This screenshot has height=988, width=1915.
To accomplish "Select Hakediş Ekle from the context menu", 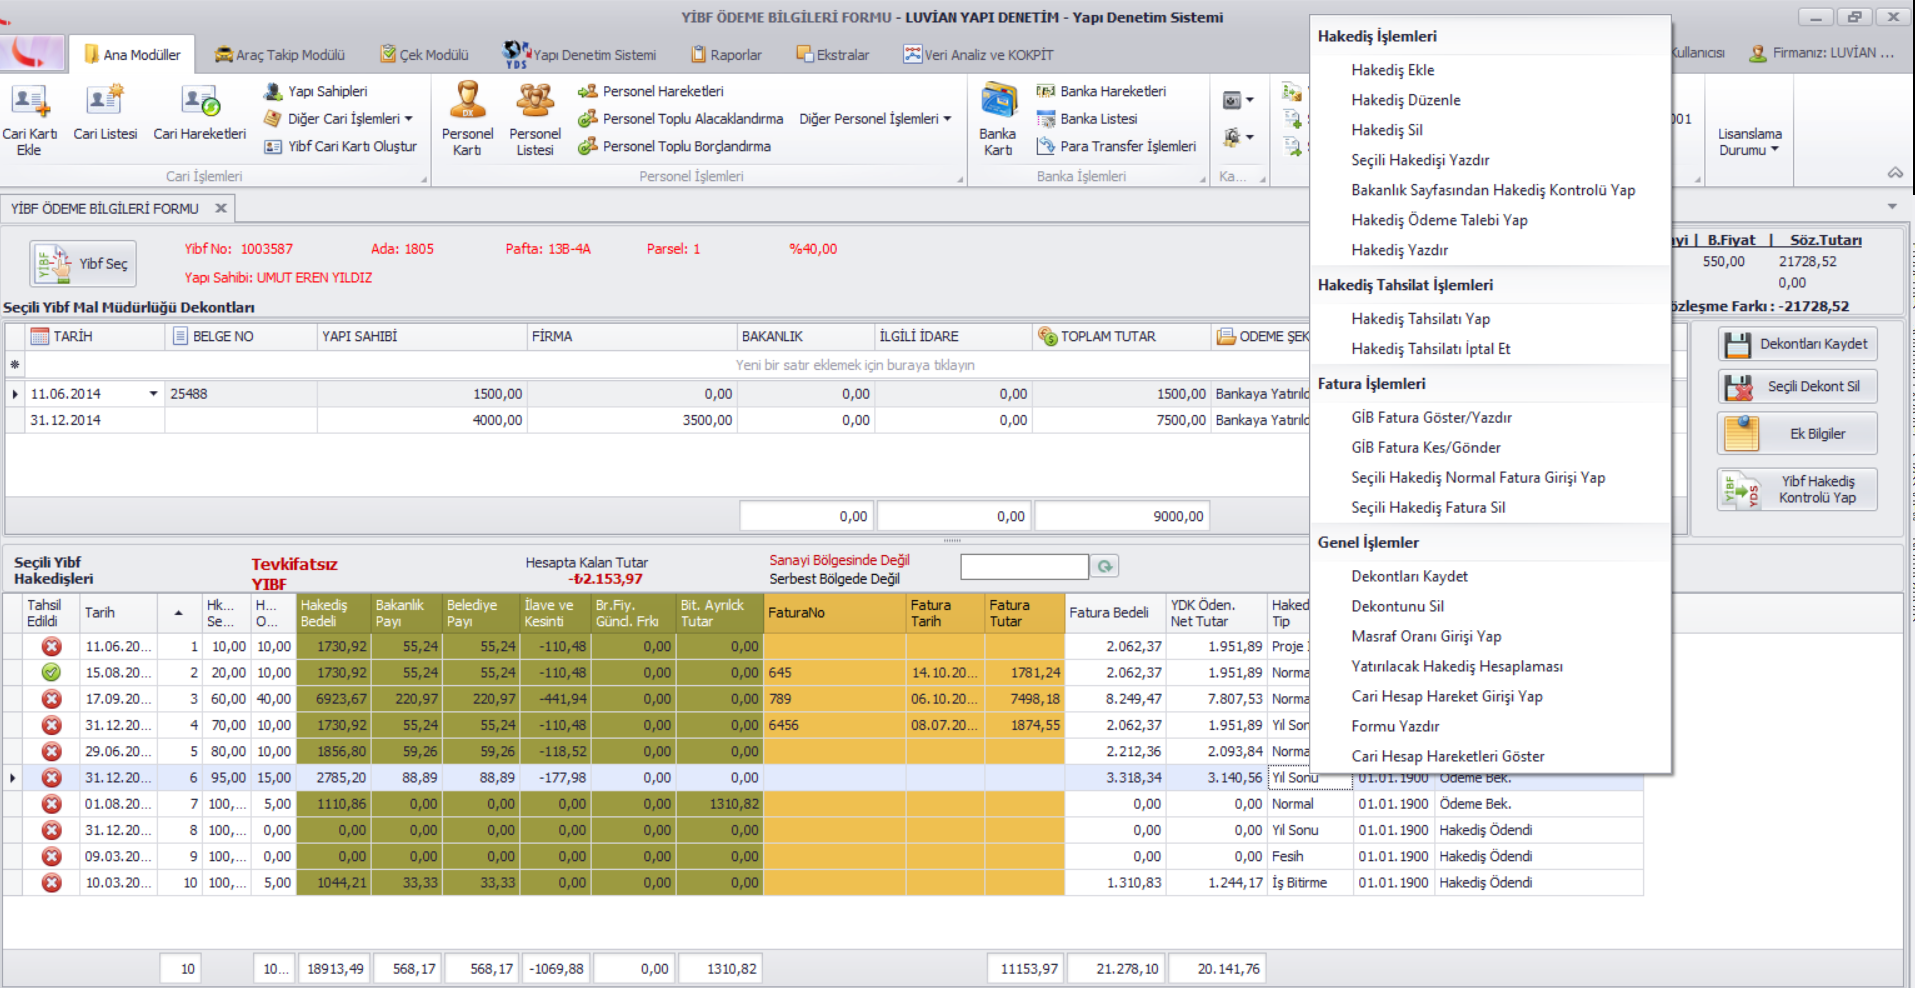I will click(x=1392, y=70).
